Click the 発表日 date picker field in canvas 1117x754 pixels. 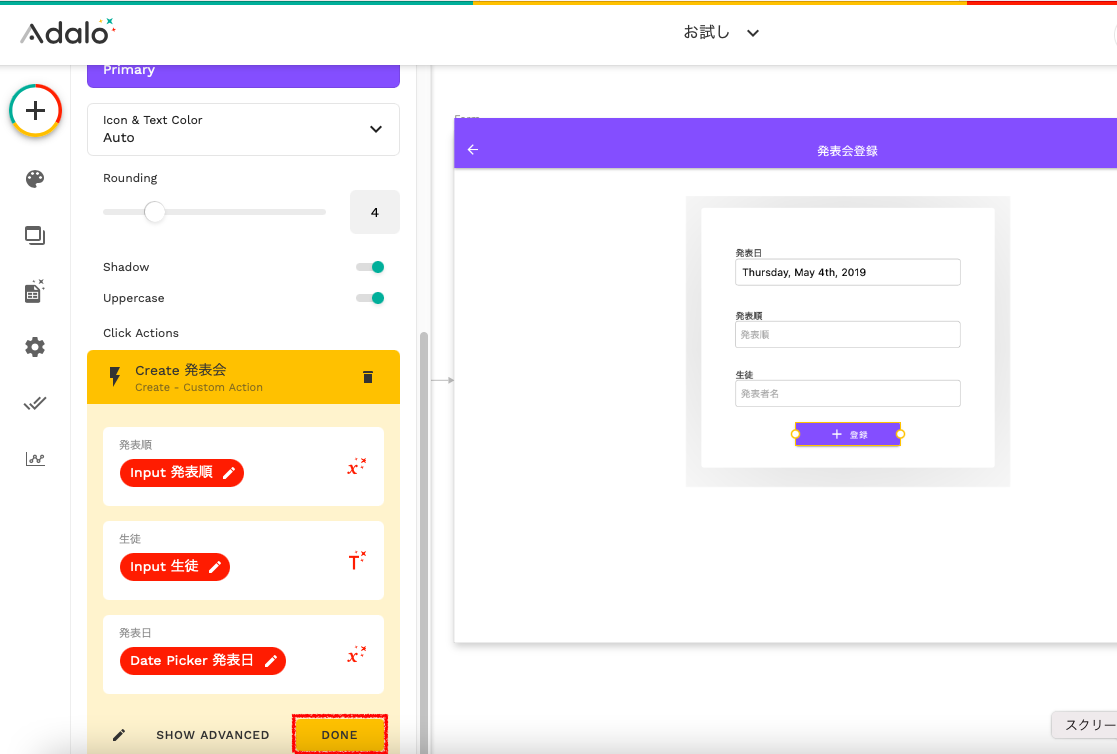click(x=847, y=272)
